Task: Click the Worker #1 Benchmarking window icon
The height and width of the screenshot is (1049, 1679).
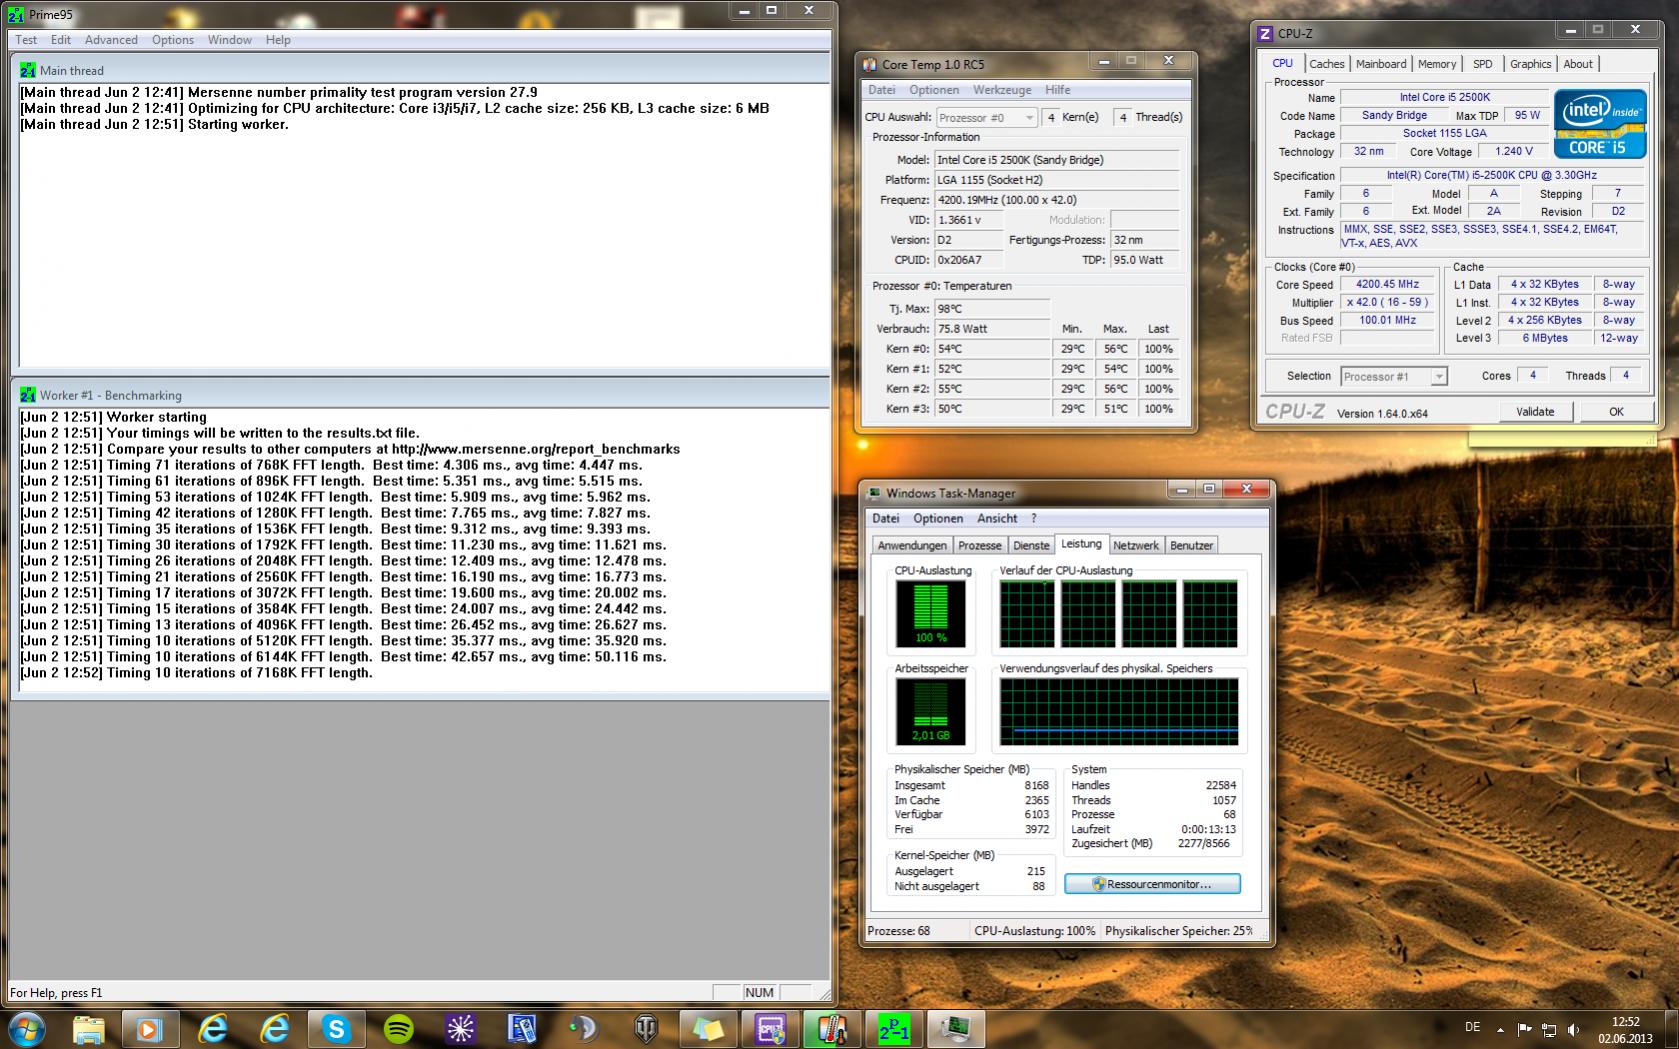Action: pos(28,395)
